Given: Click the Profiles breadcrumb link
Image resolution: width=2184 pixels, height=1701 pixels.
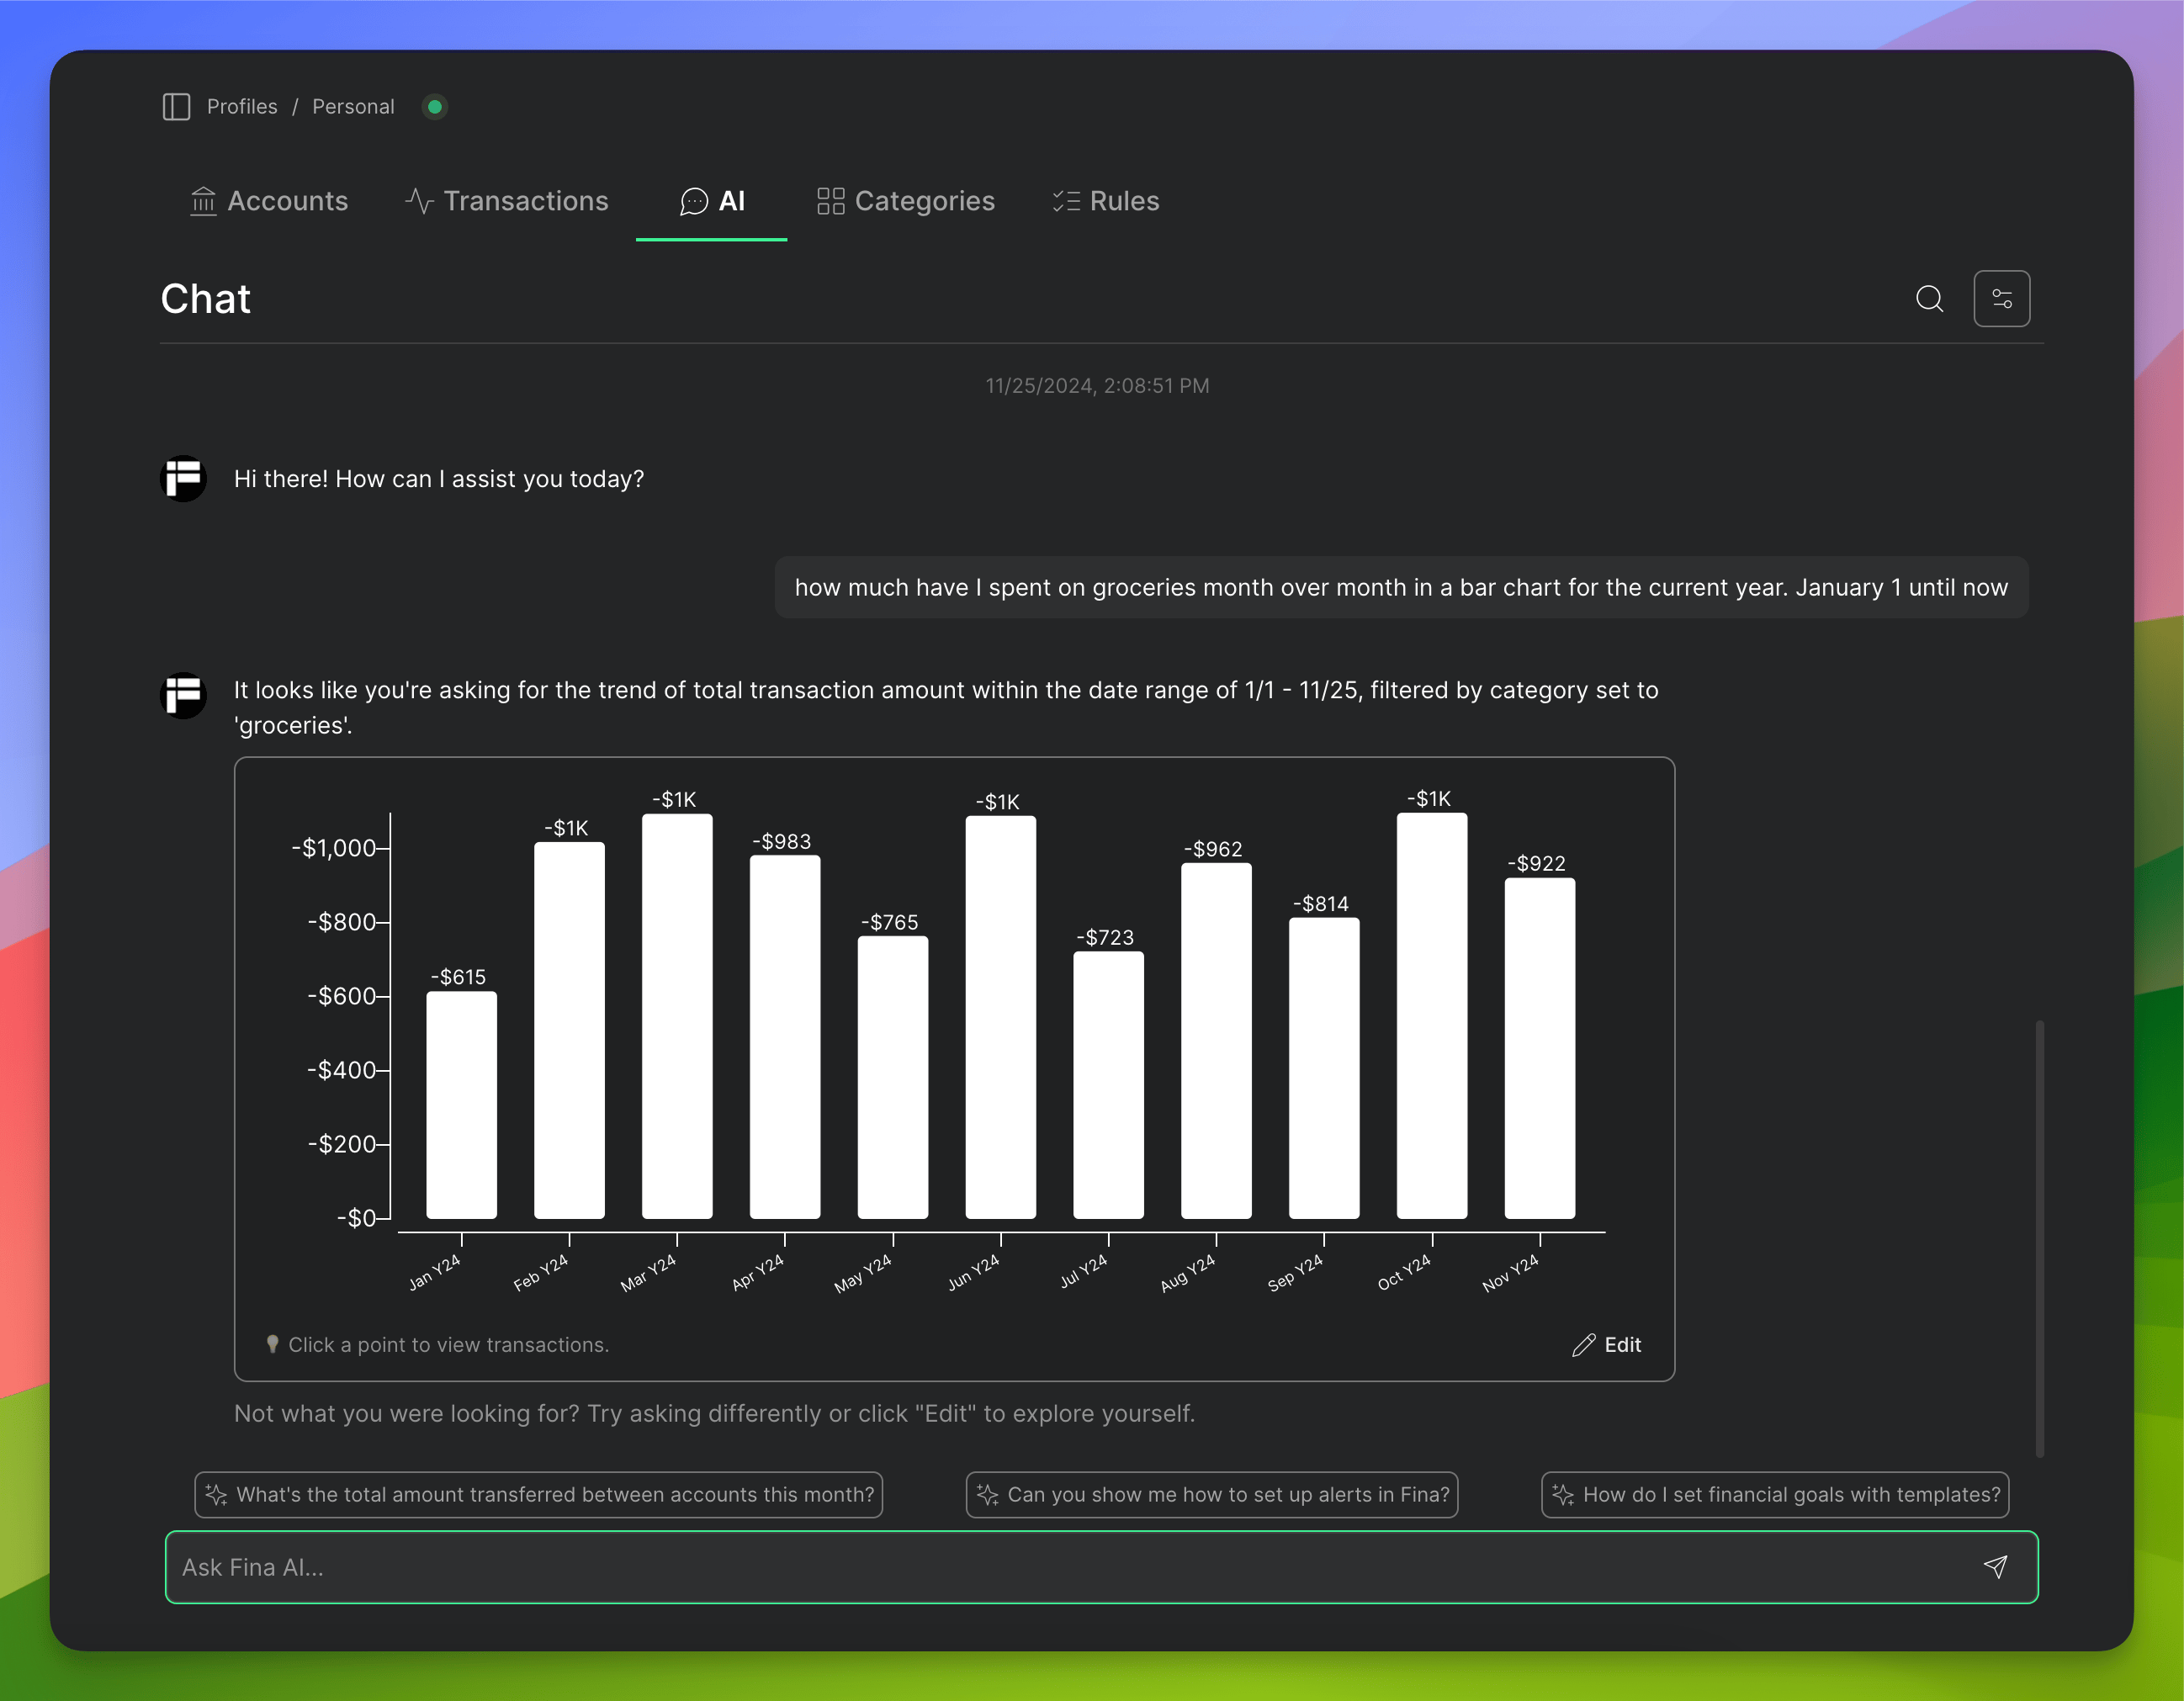Looking at the screenshot, I should point(242,107).
